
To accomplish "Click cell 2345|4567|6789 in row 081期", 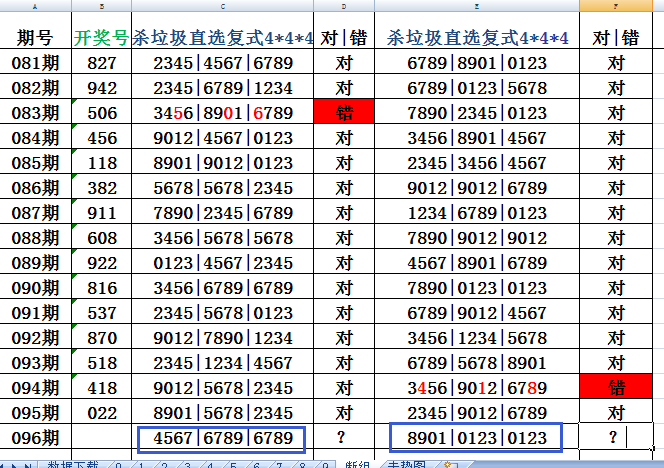I will tap(223, 63).
